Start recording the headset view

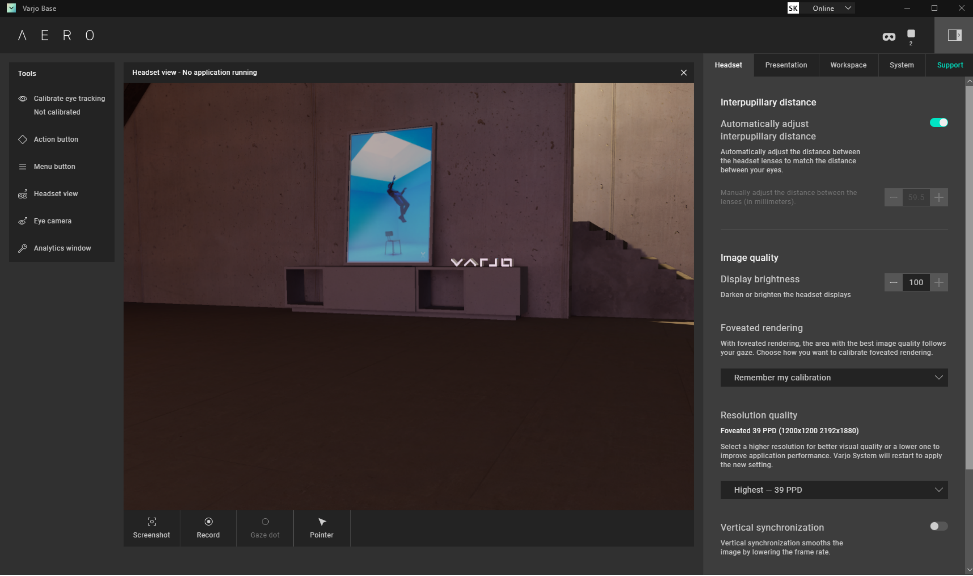point(208,527)
